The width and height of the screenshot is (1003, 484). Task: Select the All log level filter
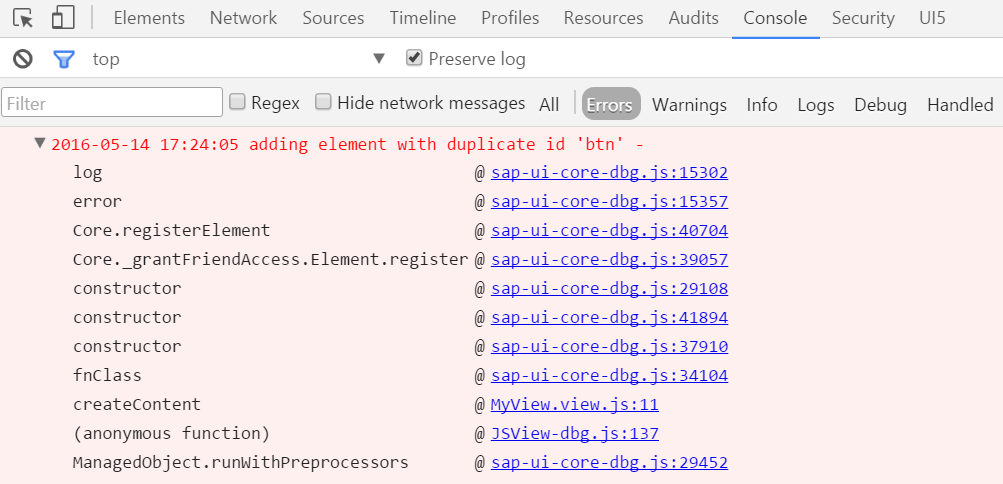(549, 104)
